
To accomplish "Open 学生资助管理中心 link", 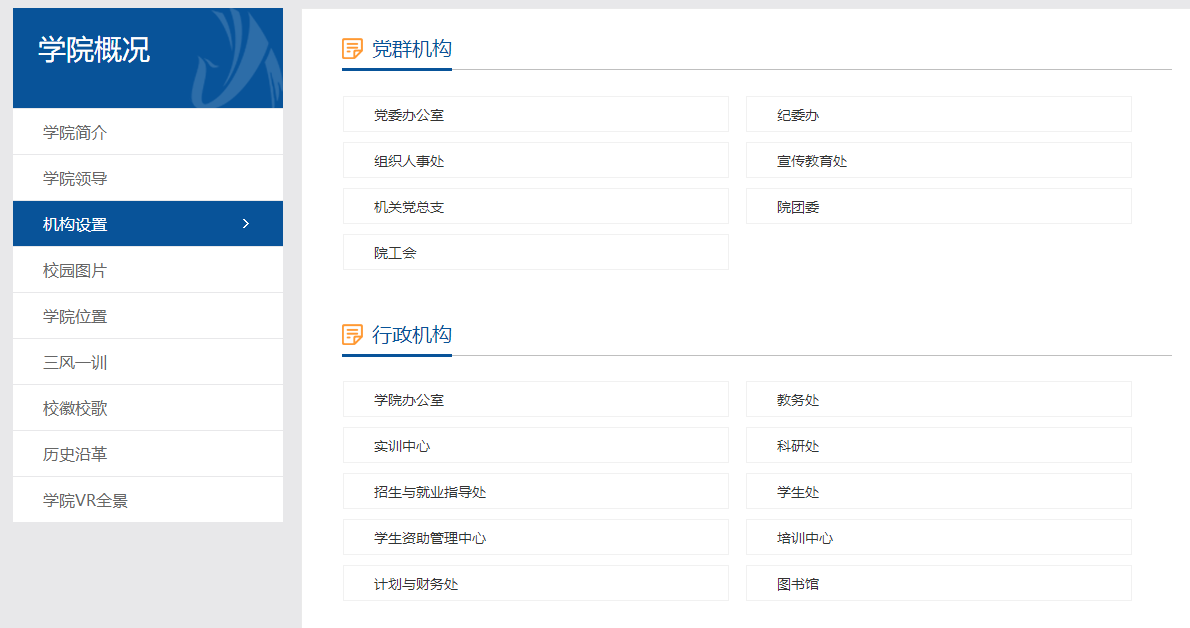I will [430, 538].
